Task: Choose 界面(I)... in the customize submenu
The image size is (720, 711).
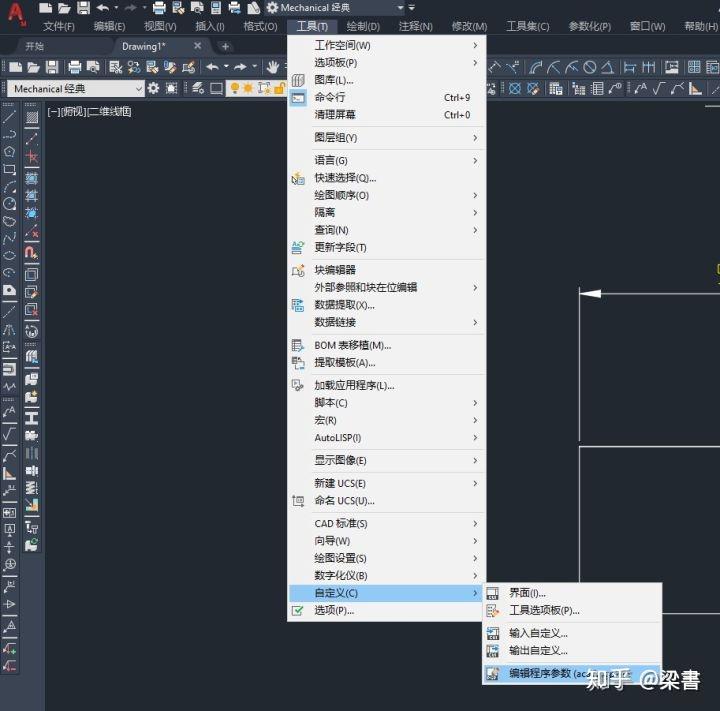Action: point(572,593)
